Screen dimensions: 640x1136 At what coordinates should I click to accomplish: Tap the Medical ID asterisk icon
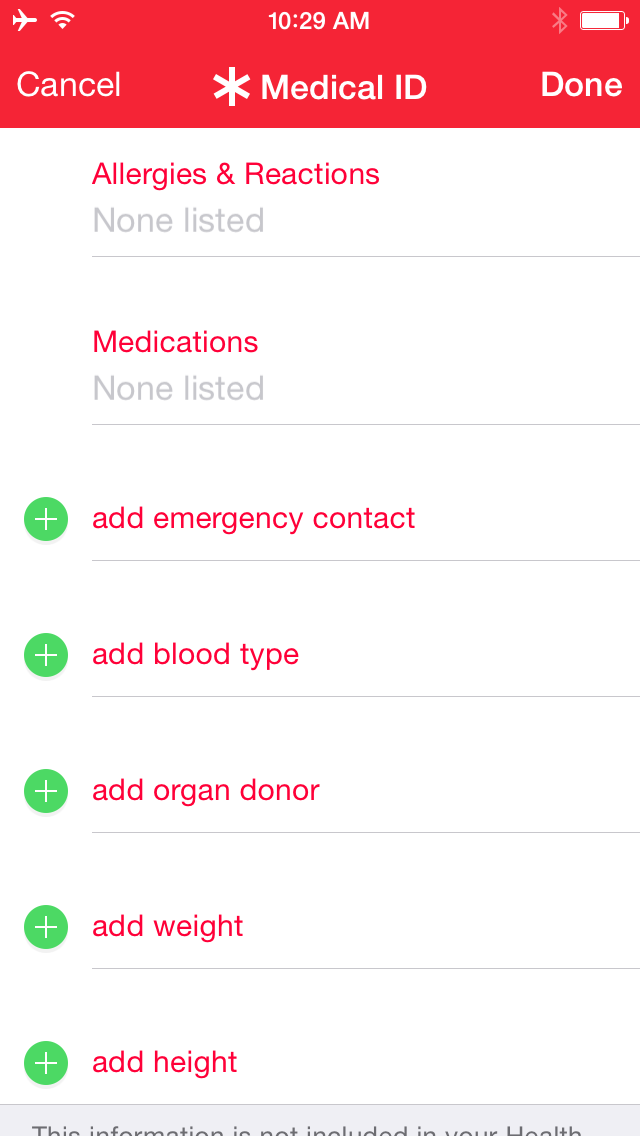[231, 87]
